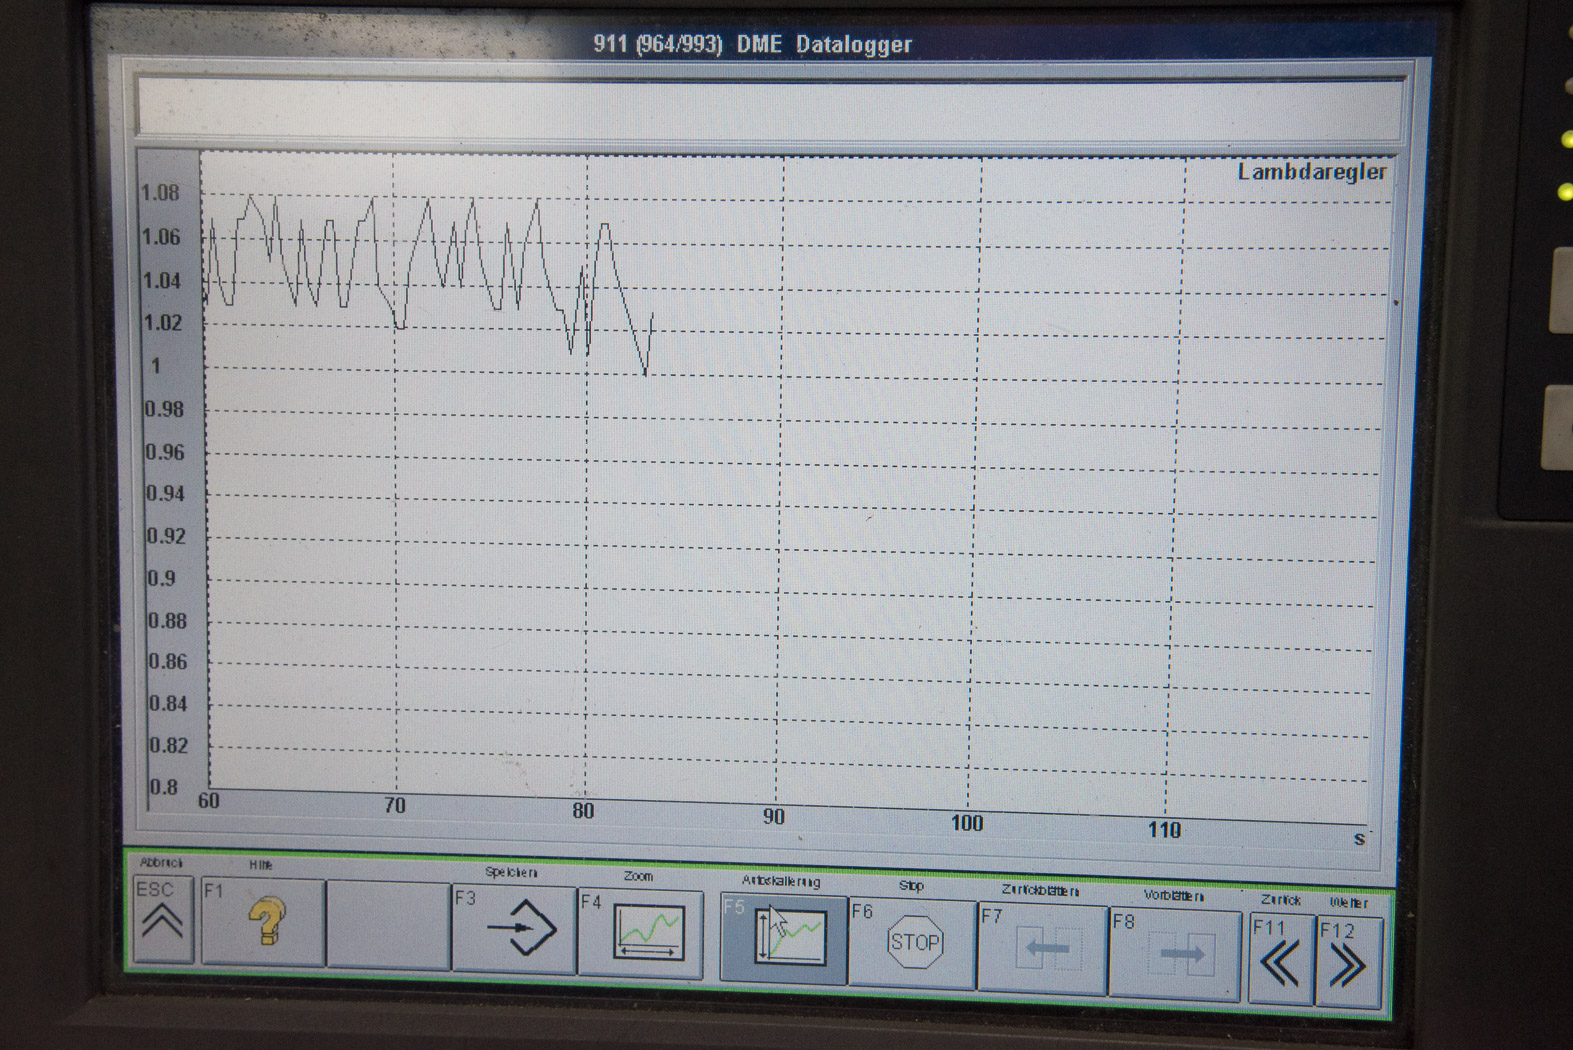The height and width of the screenshot is (1050, 1573).
Task: Go back with the F11 Zurück button
Action: pyautogui.click(x=1280, y=959)
